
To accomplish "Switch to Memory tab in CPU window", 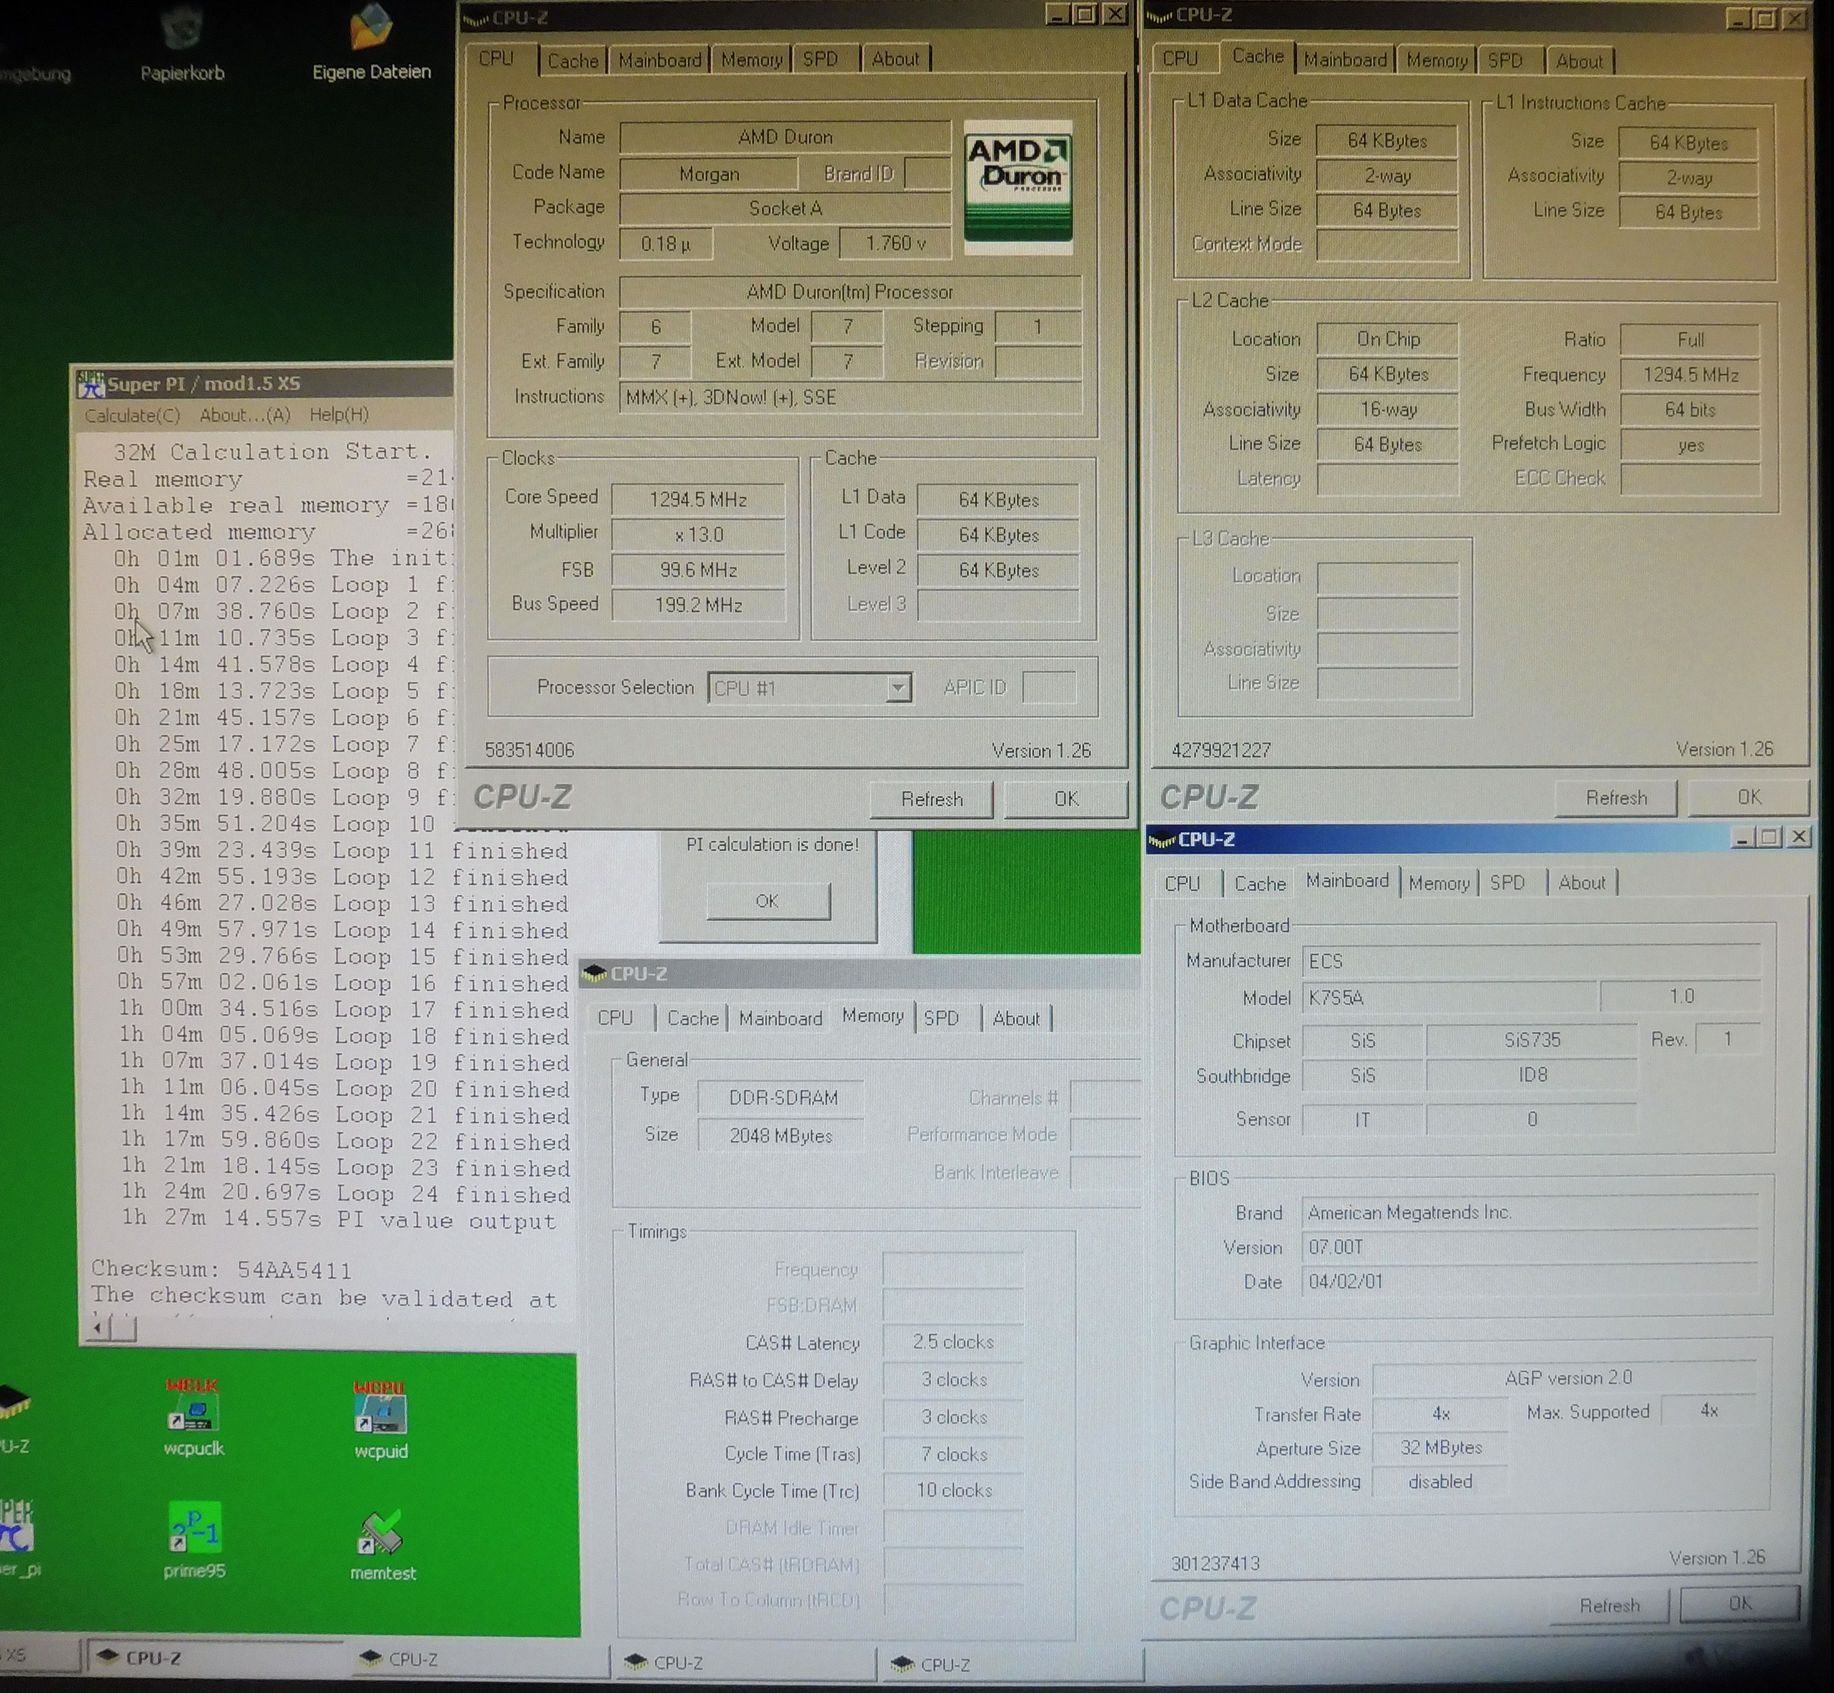I will point(751,60).
